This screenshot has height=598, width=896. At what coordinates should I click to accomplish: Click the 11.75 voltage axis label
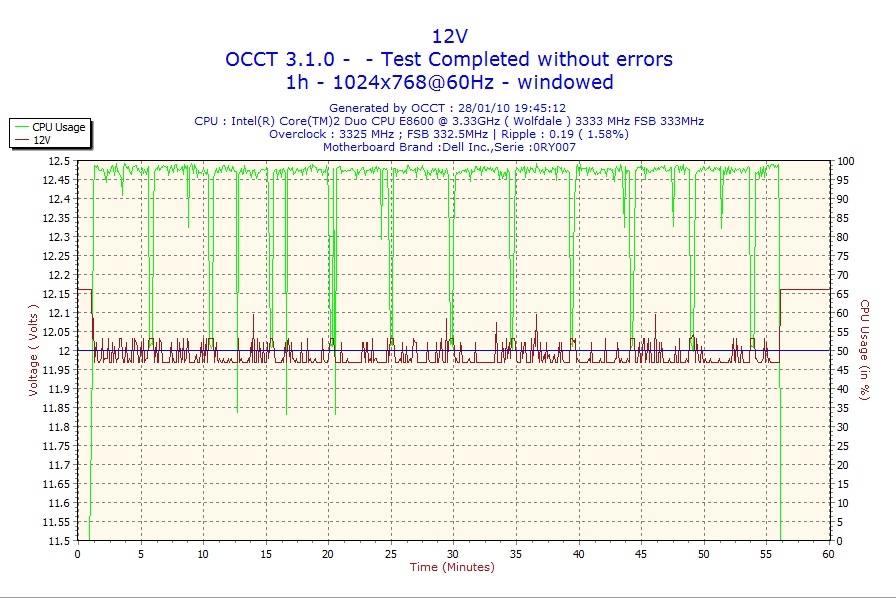pos(56,446)
